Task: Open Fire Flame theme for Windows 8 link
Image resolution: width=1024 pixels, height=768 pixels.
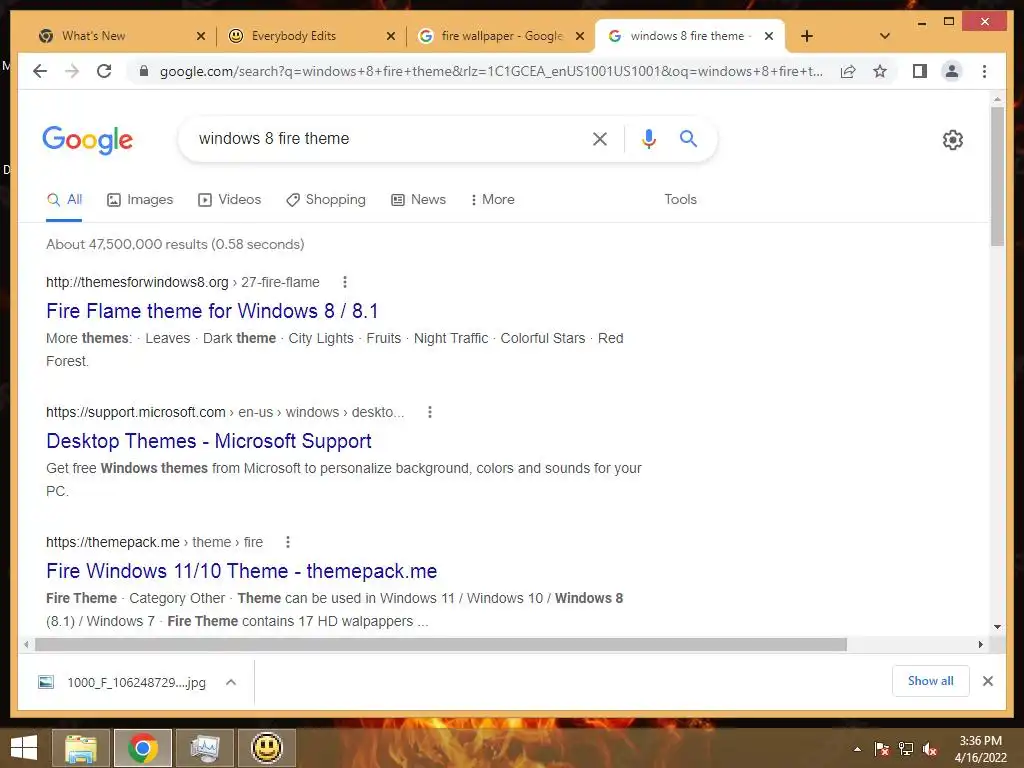Action: point(212,311)
